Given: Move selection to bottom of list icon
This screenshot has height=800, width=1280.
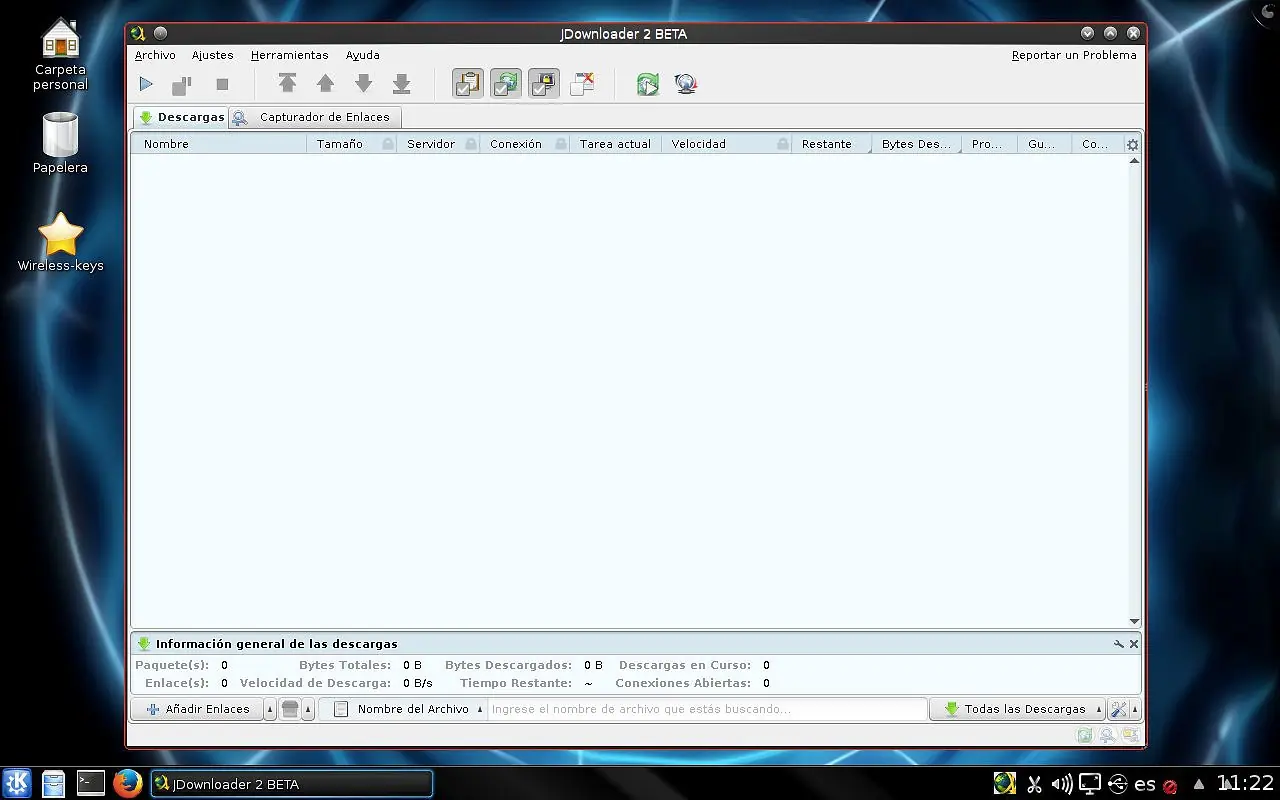Looking at the screenshot, I should (402, 84).
